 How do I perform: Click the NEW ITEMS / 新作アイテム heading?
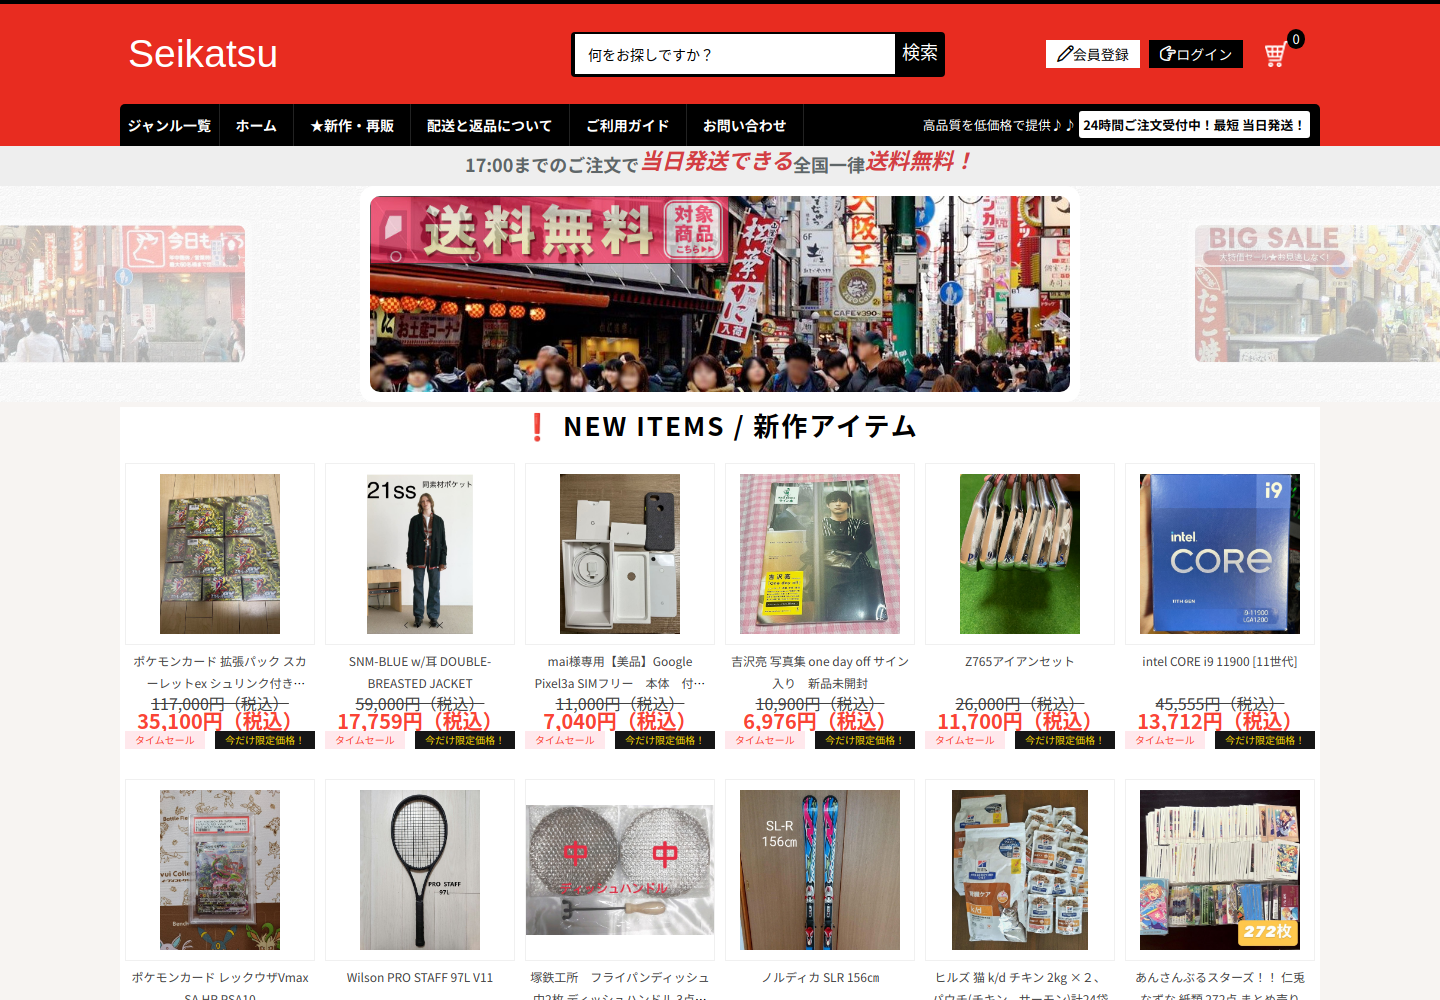coord(740,427)
